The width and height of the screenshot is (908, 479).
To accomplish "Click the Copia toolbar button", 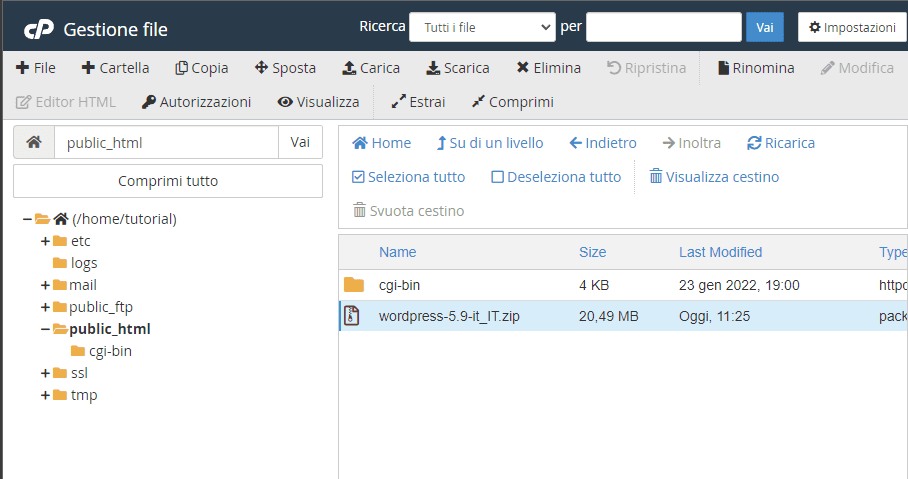I will coord(202,68).
